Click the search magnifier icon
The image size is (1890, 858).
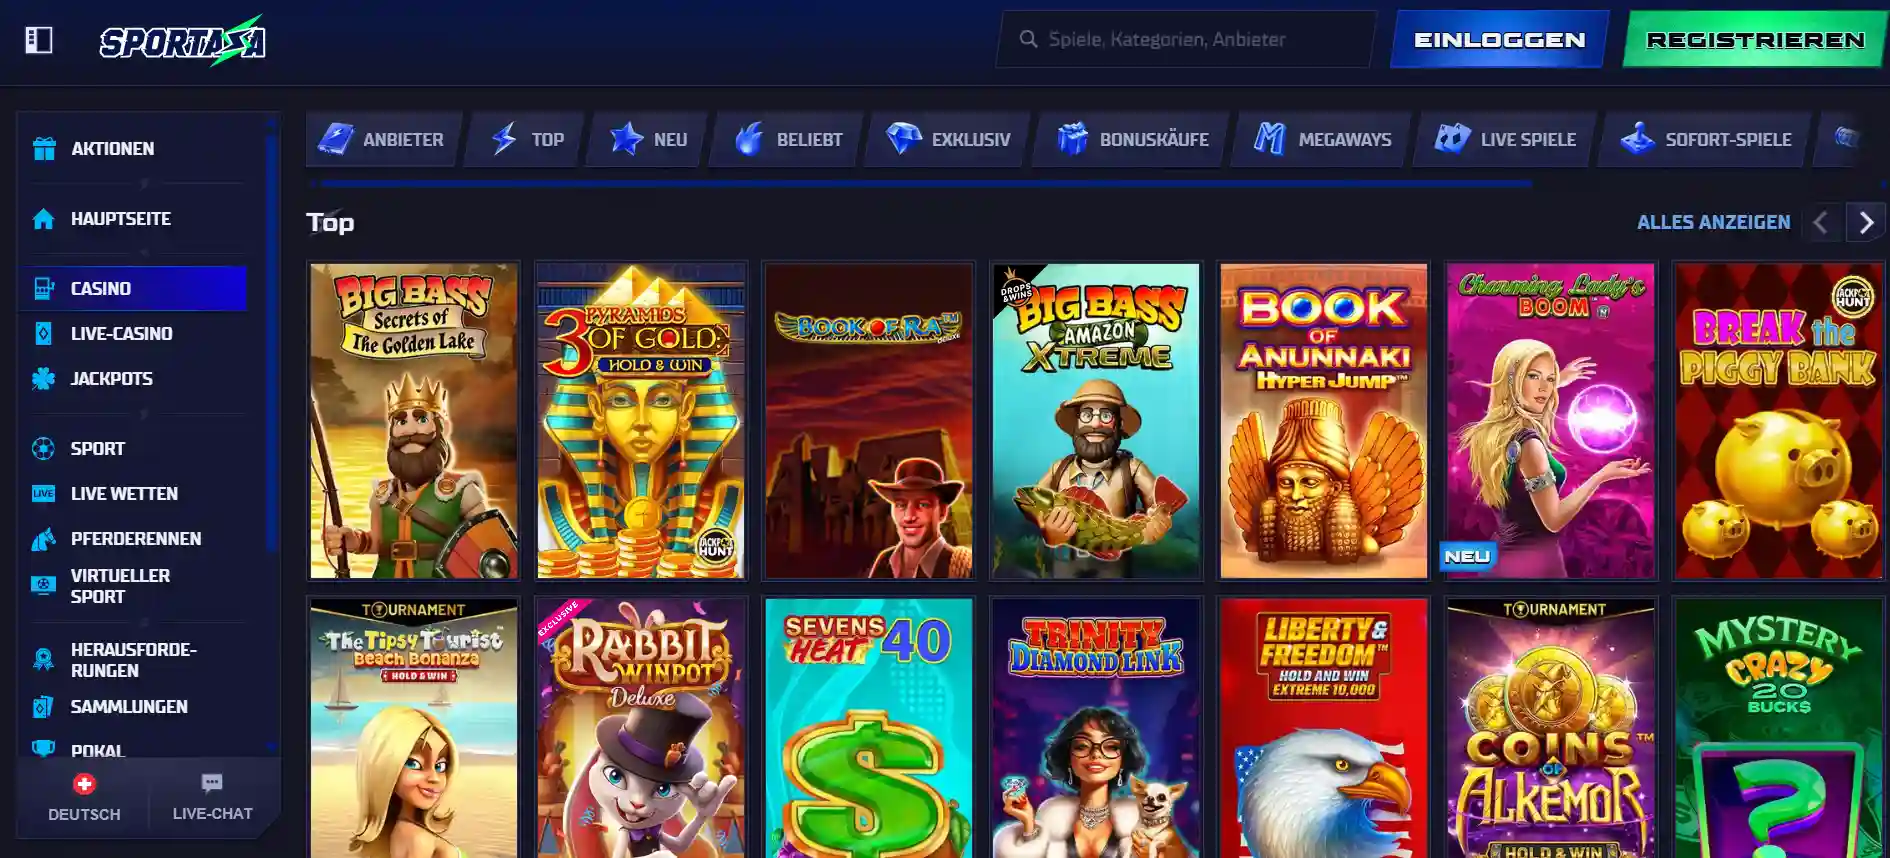coord(1028,39)
